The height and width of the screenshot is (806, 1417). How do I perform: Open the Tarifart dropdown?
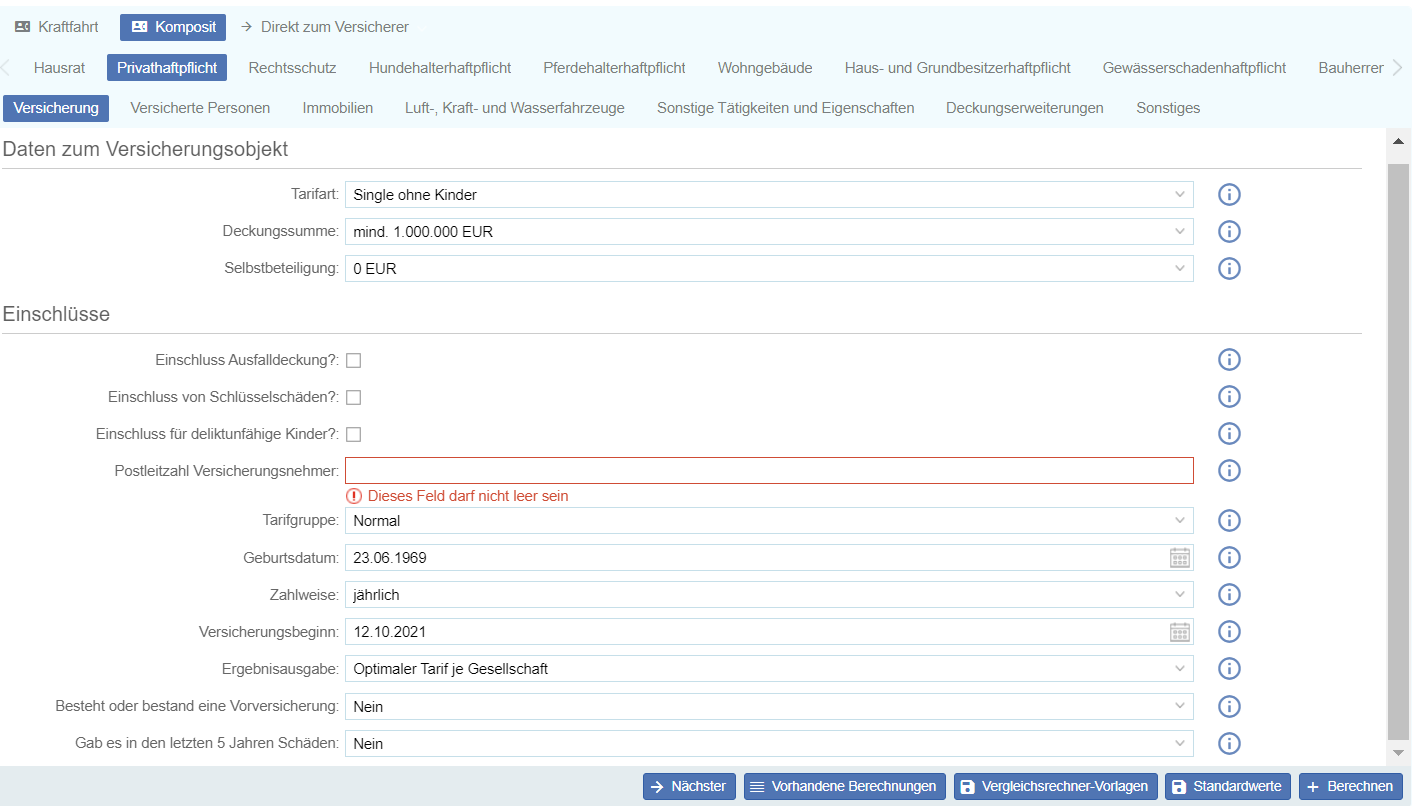[x=768, y=194]
